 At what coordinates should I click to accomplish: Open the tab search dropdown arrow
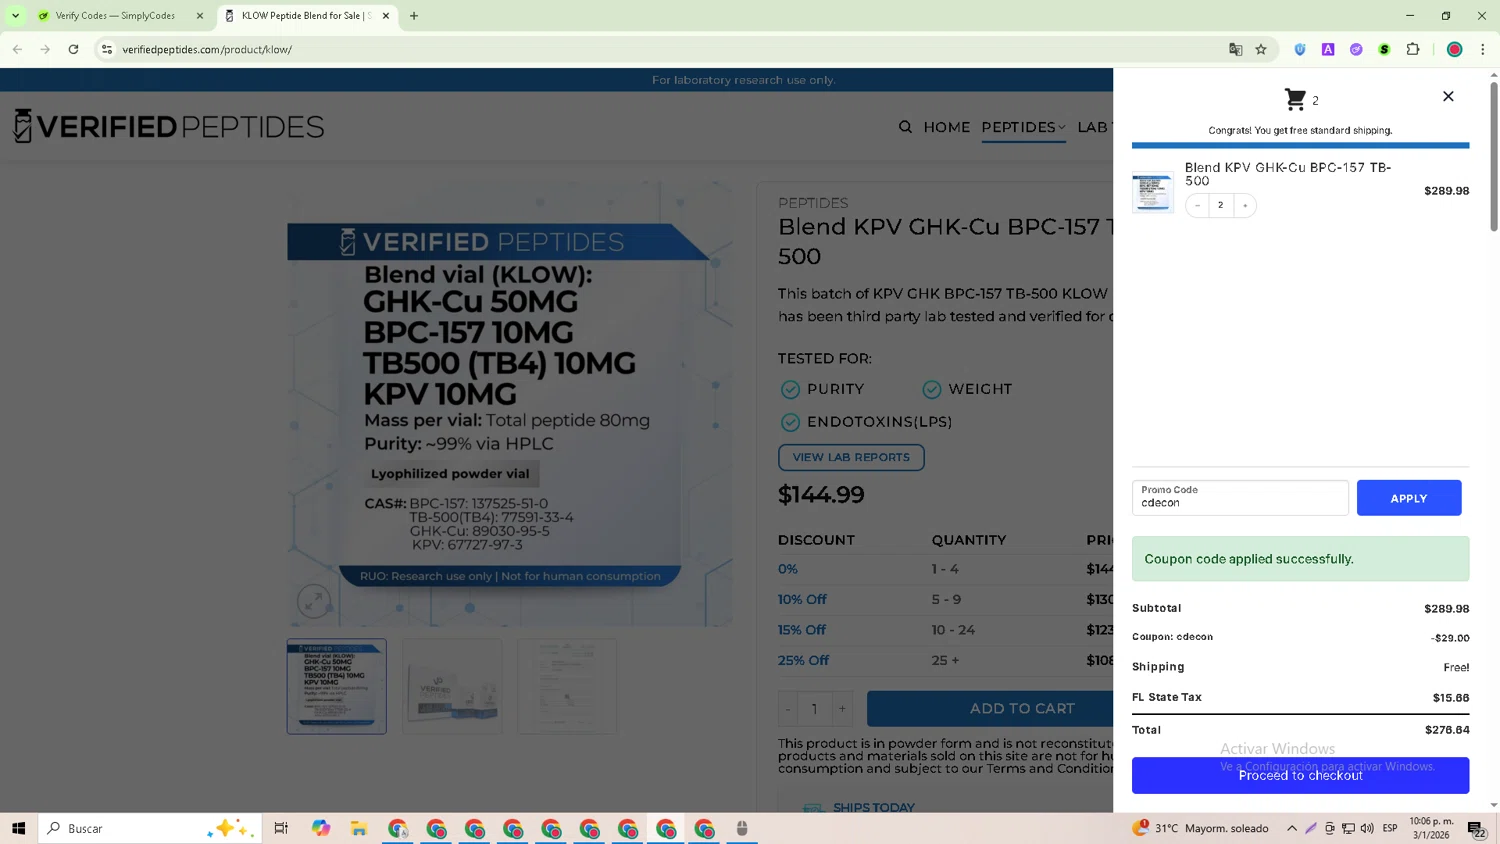click(15, 16)
